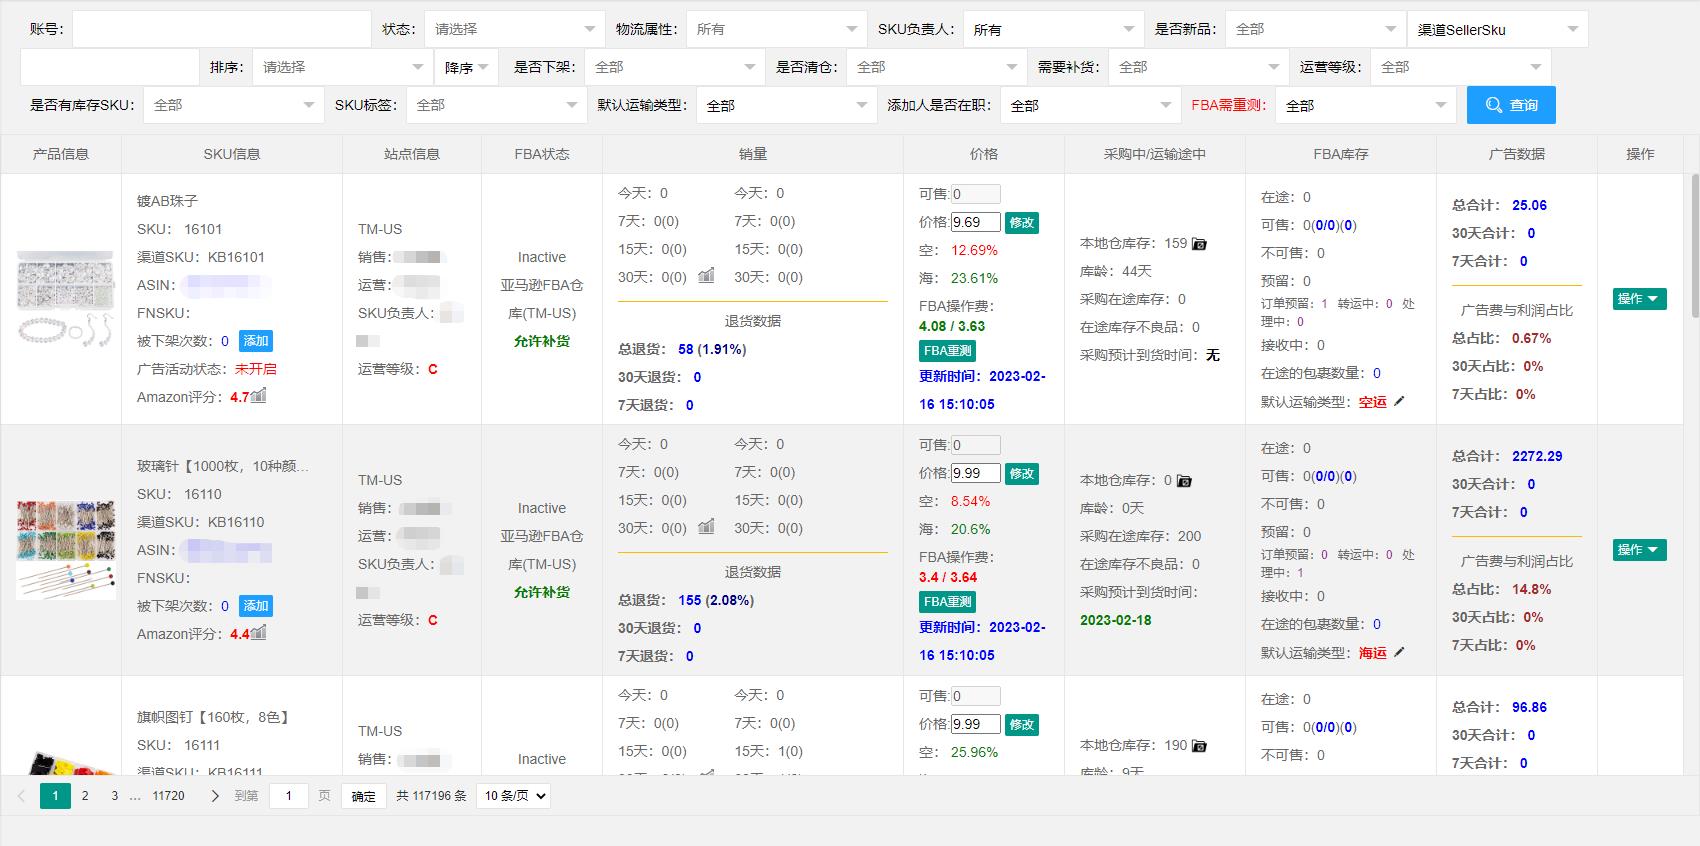Click the price field showing 9.69

pos(975,222)
